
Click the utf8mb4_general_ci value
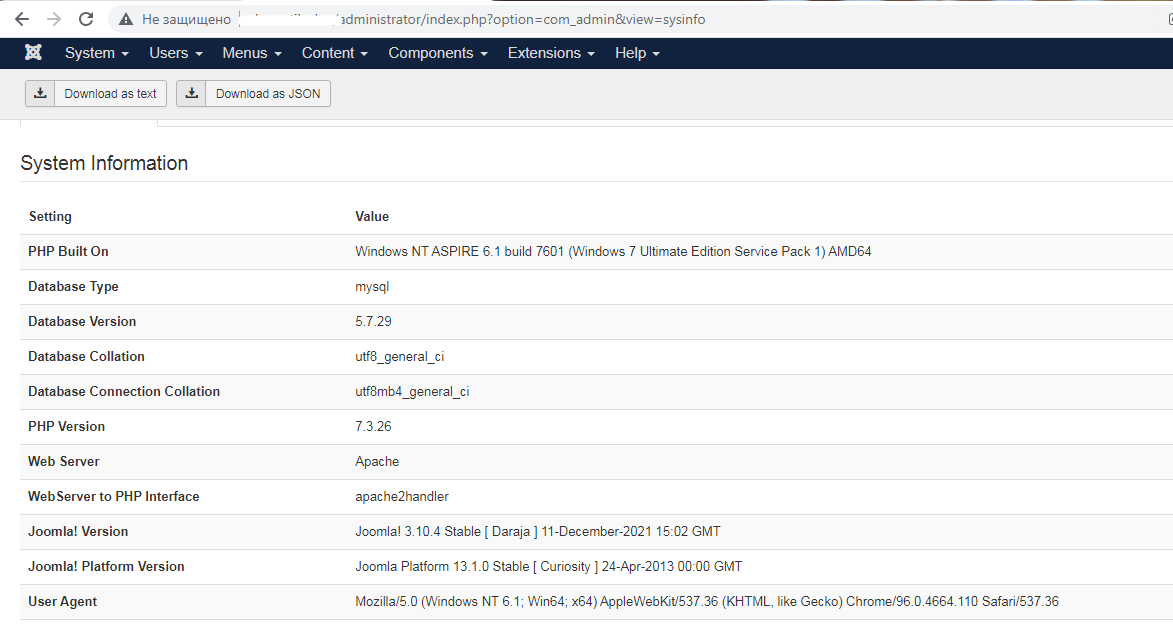(x=412, y=391)
